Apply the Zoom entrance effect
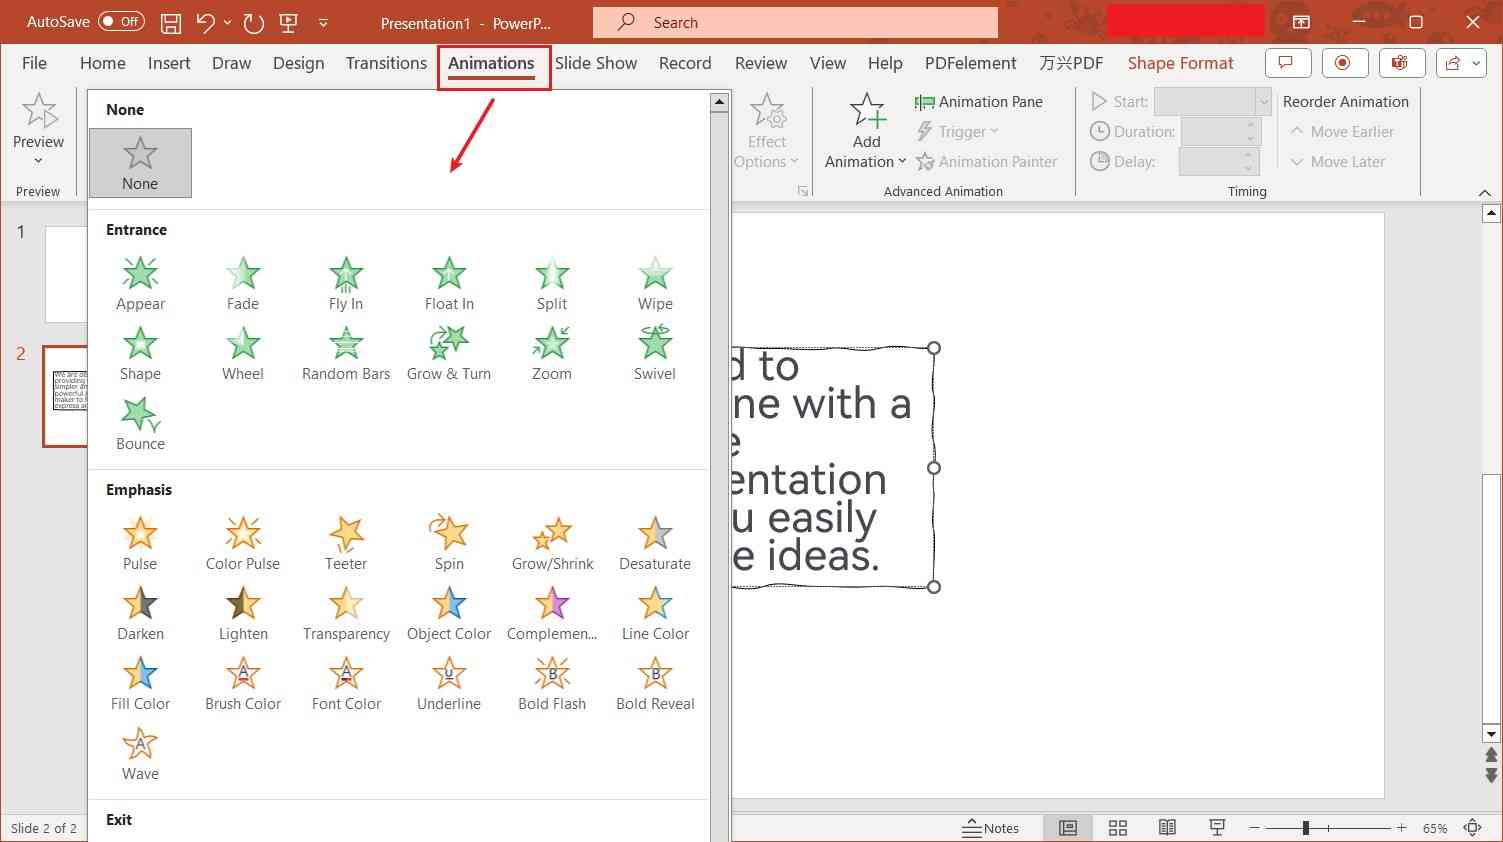 click(x=552, y=354)
